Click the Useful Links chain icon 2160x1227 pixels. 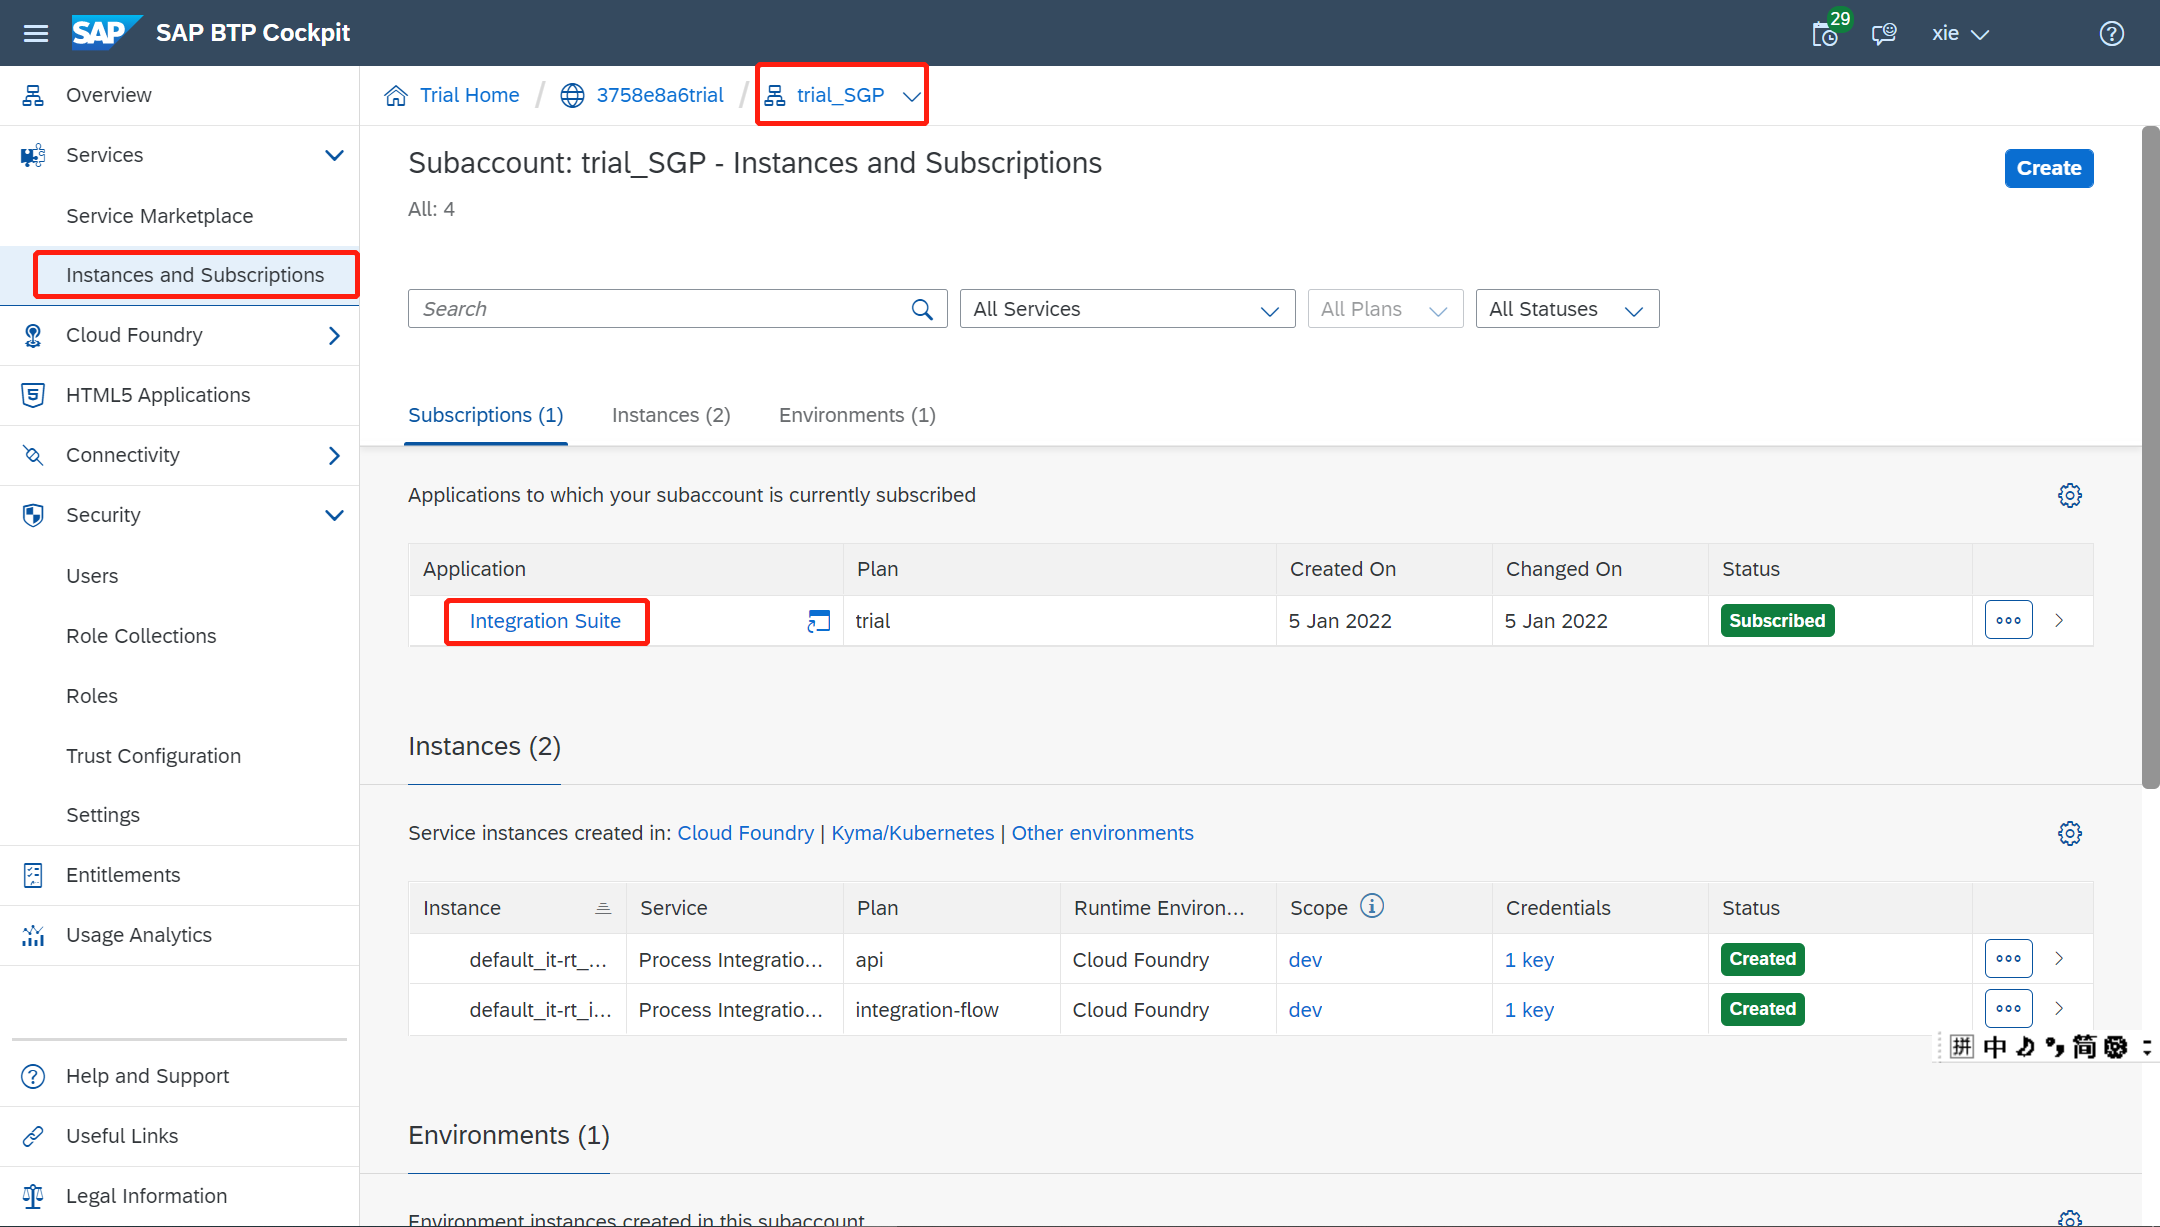tap(33, 1136)
